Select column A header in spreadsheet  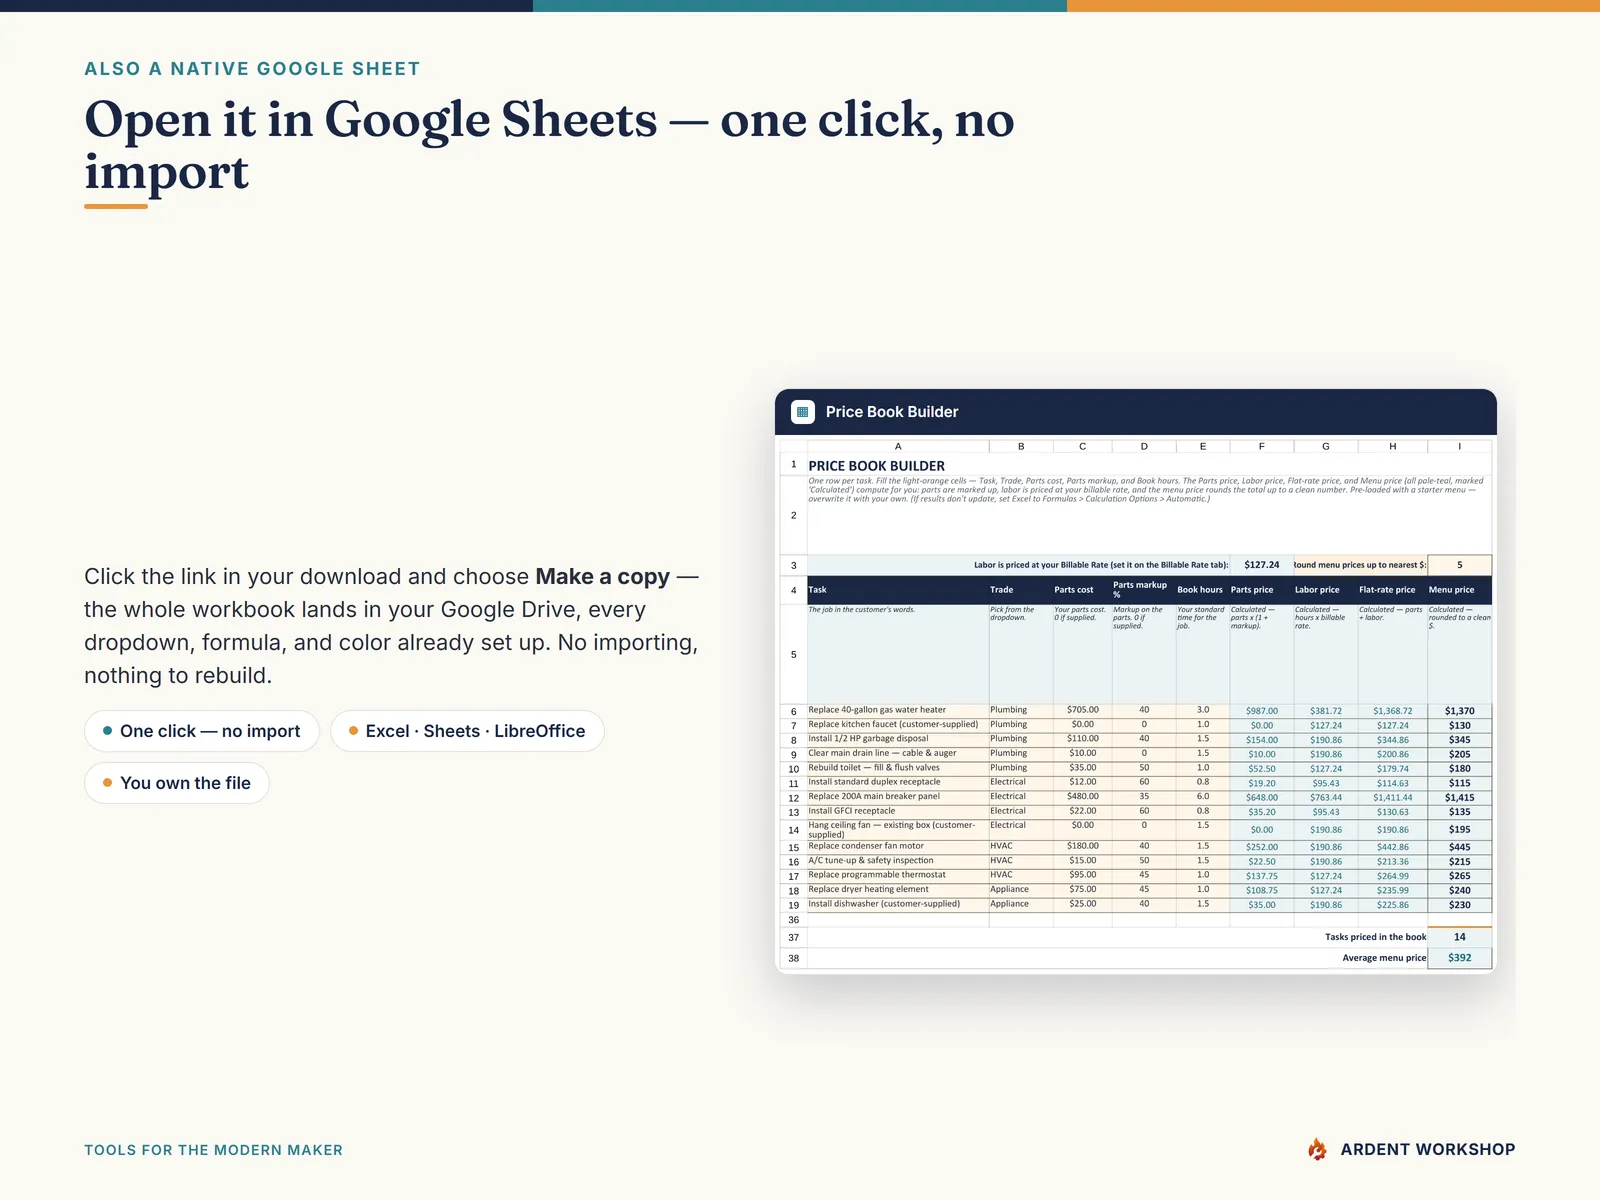[x=898, y=446]
